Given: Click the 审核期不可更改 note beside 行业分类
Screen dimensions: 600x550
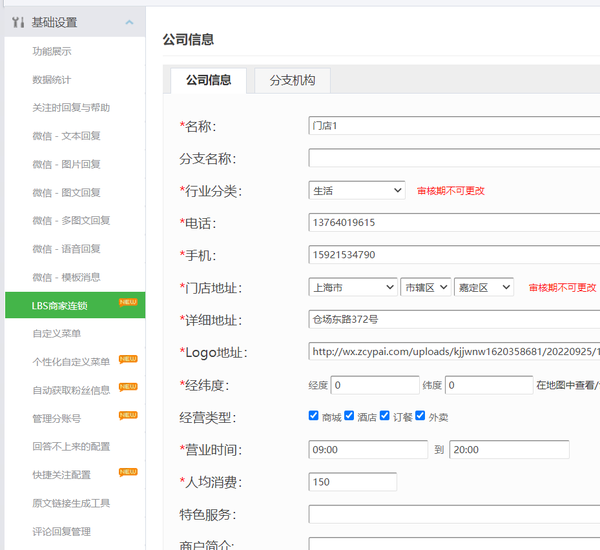Looking at the screenshot, I should (451, 191).
